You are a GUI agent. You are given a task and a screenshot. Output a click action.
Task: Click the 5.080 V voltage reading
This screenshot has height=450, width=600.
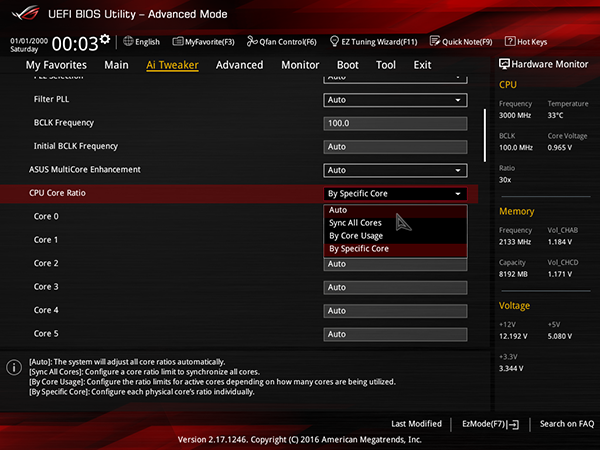click(559, 336)
